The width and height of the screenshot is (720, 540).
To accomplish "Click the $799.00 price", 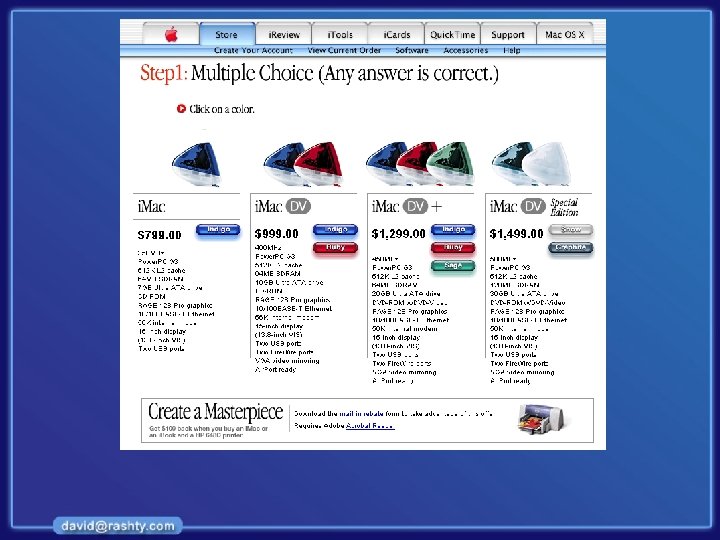I will click(x=159, y=235).
